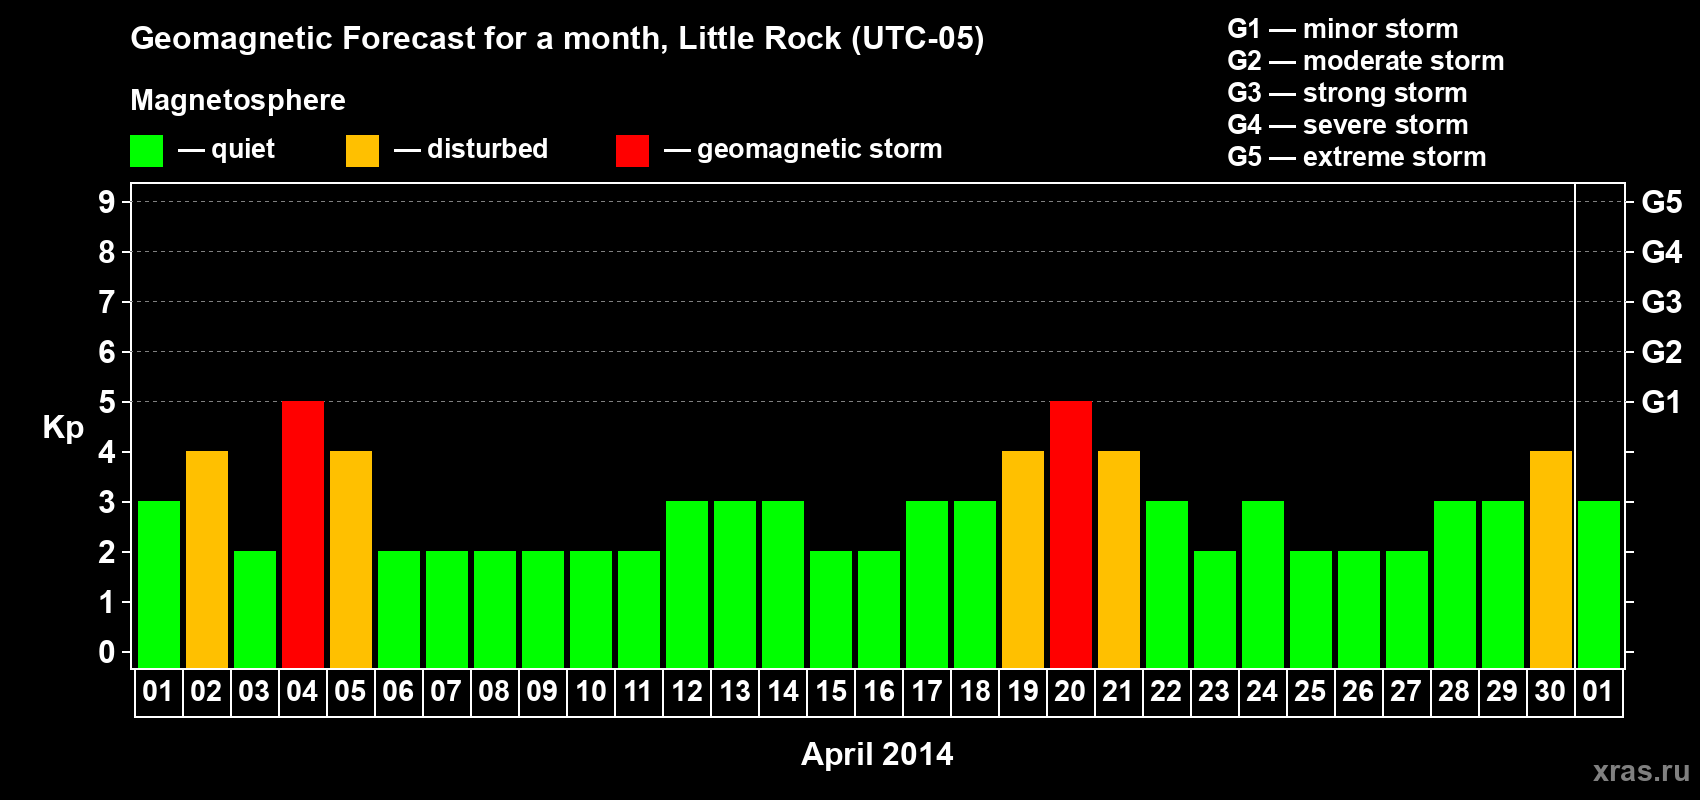Click date label 27 on the axis
Image resolution: width=1700 pixels, height=800 pixels.
pos(1406,692)
